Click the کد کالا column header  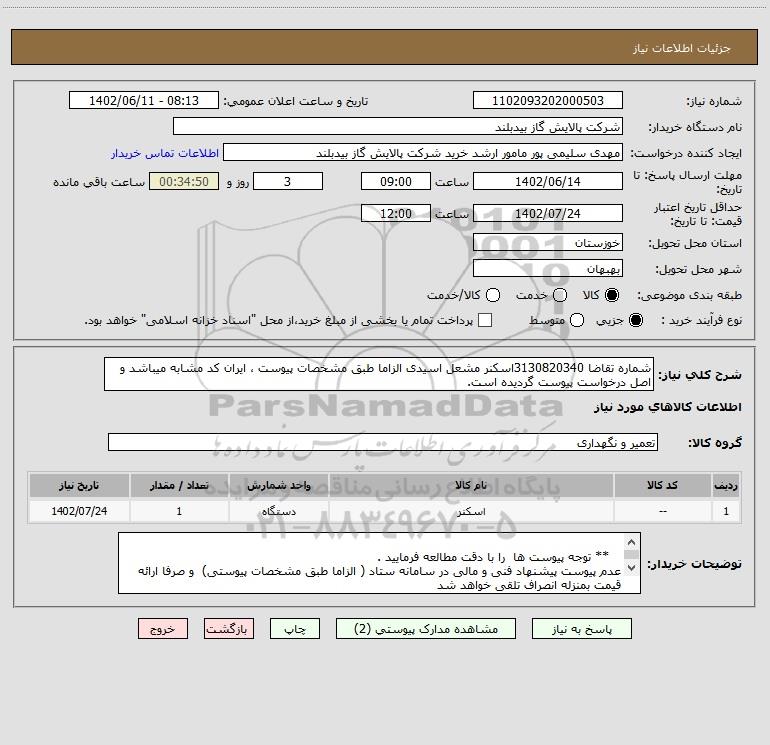[x=662, y=485]
